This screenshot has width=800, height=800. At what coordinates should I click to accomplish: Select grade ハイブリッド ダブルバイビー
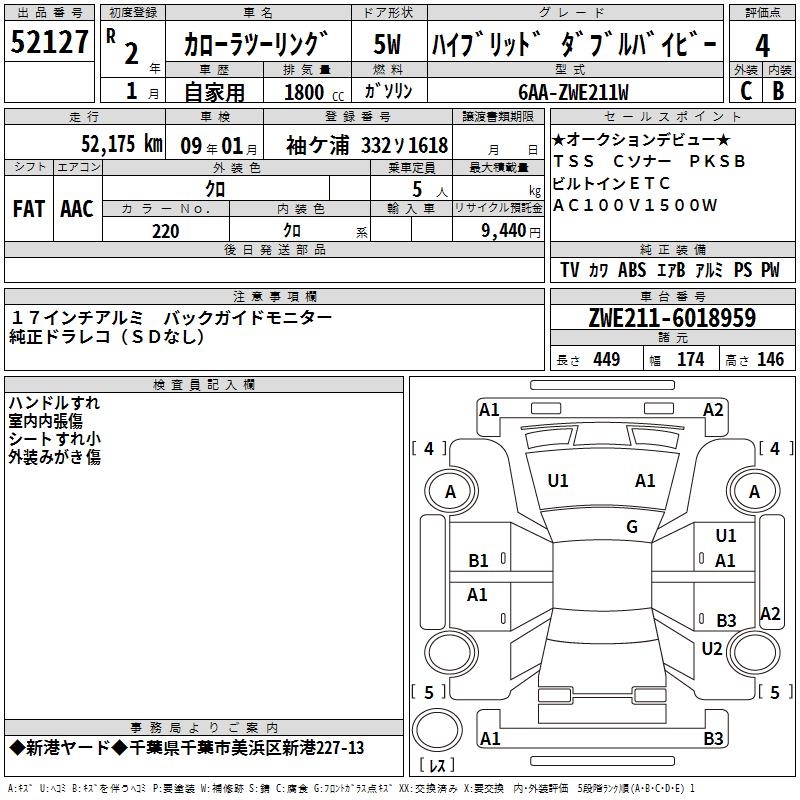pyautogui.click(x=574, y=44)
